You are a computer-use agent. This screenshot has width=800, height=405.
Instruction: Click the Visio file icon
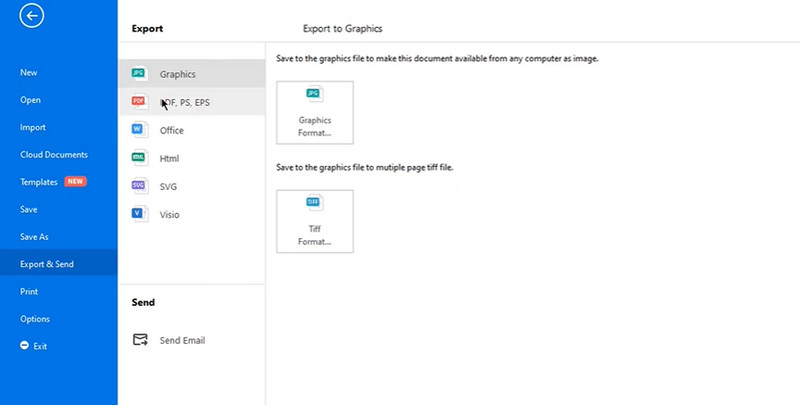[x=139, y=214]
